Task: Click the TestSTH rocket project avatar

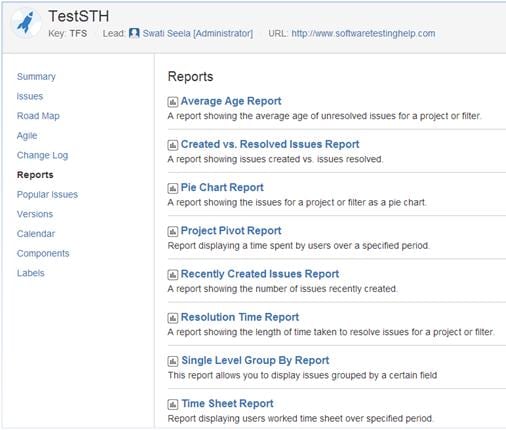Action: (26, 23)
